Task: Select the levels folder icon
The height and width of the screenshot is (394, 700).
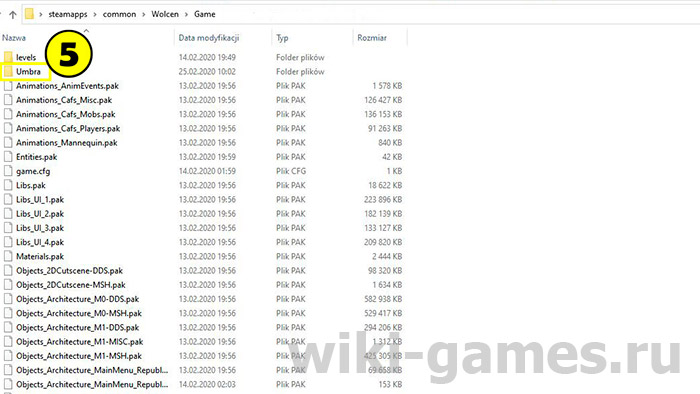Action: [x=8, y=57]
